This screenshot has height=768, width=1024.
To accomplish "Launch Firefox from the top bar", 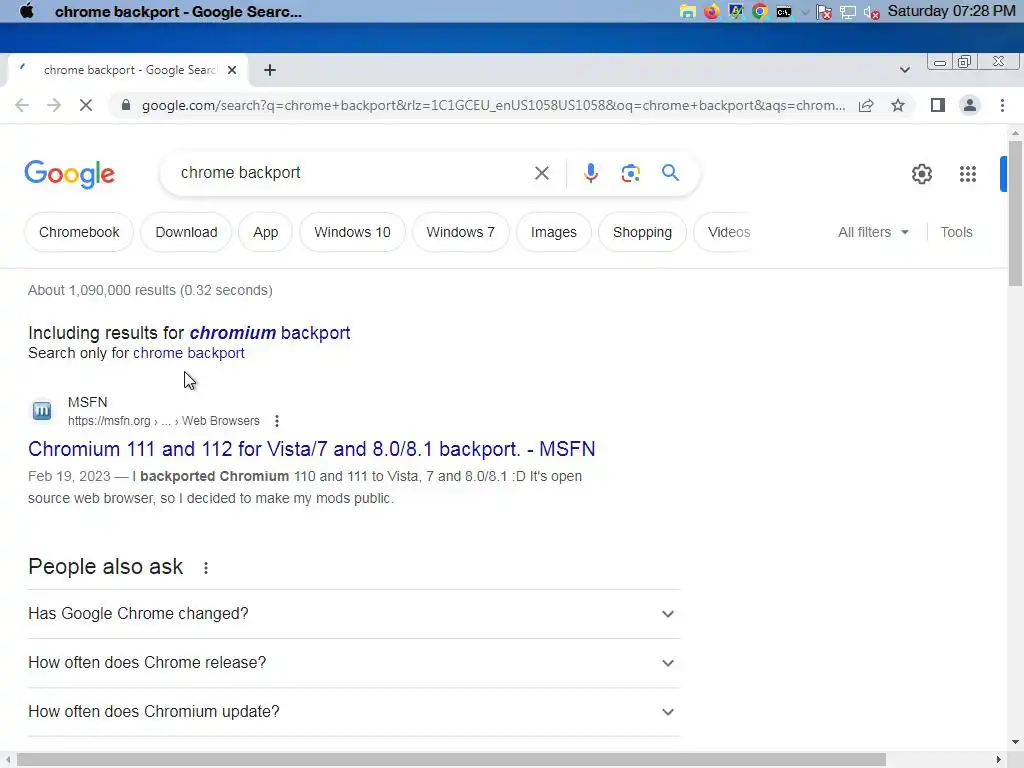I will click(x=711, y=12).
